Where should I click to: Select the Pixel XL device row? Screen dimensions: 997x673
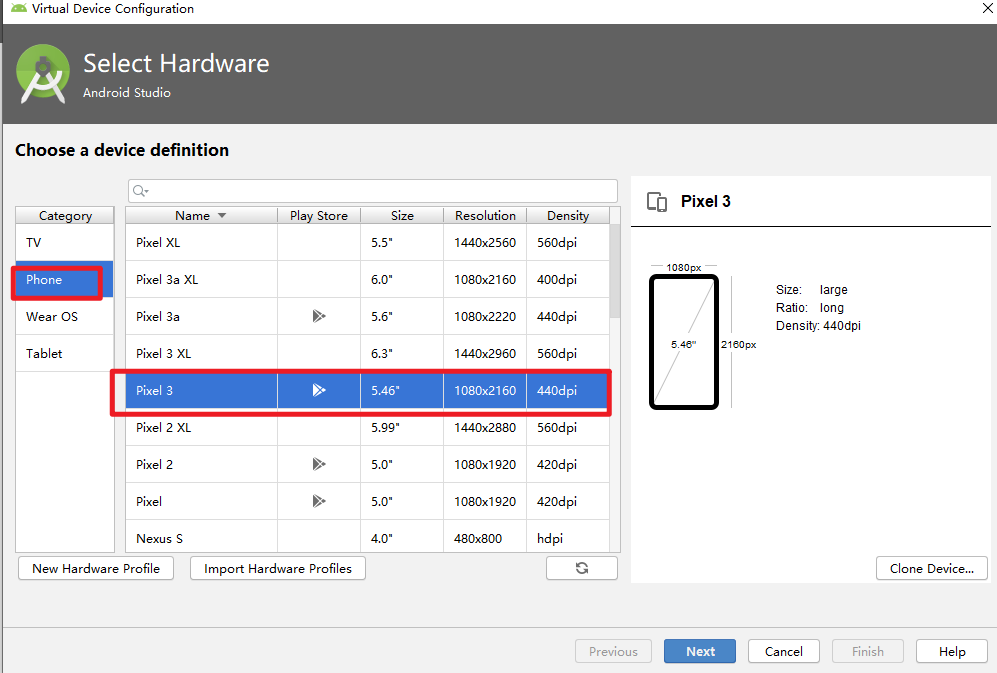(x=367, y=242)
